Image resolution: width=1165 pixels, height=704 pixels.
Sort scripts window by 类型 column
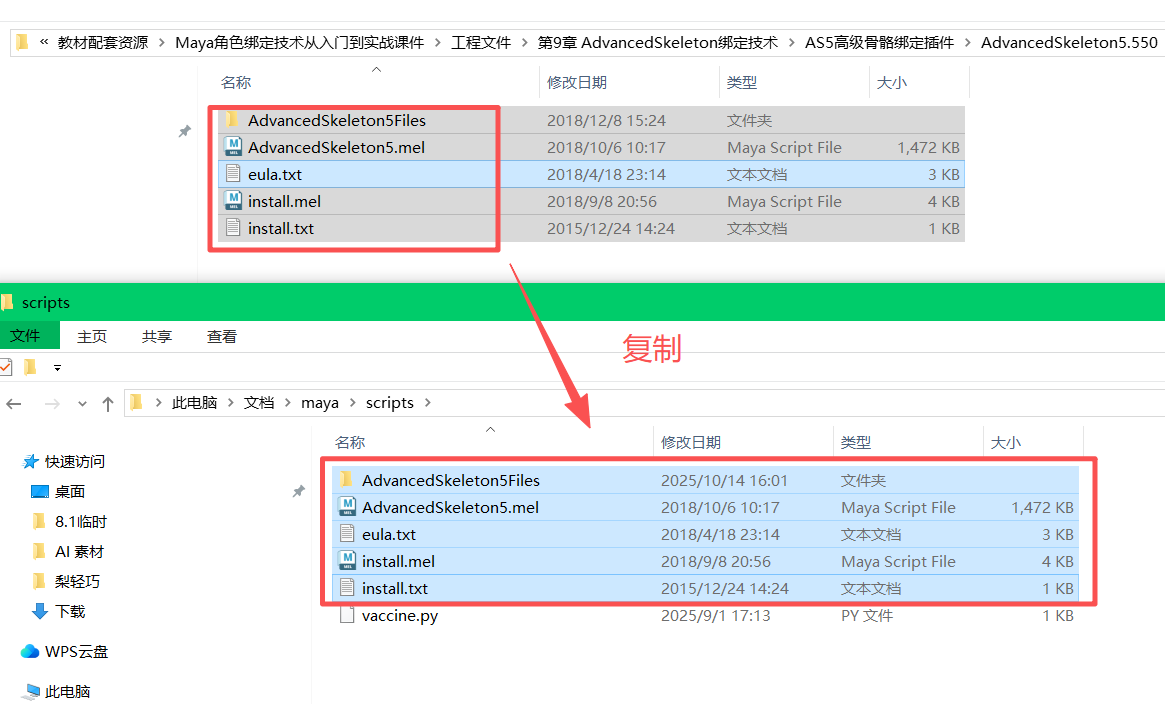pyautogui.click(x=856, y=443)
